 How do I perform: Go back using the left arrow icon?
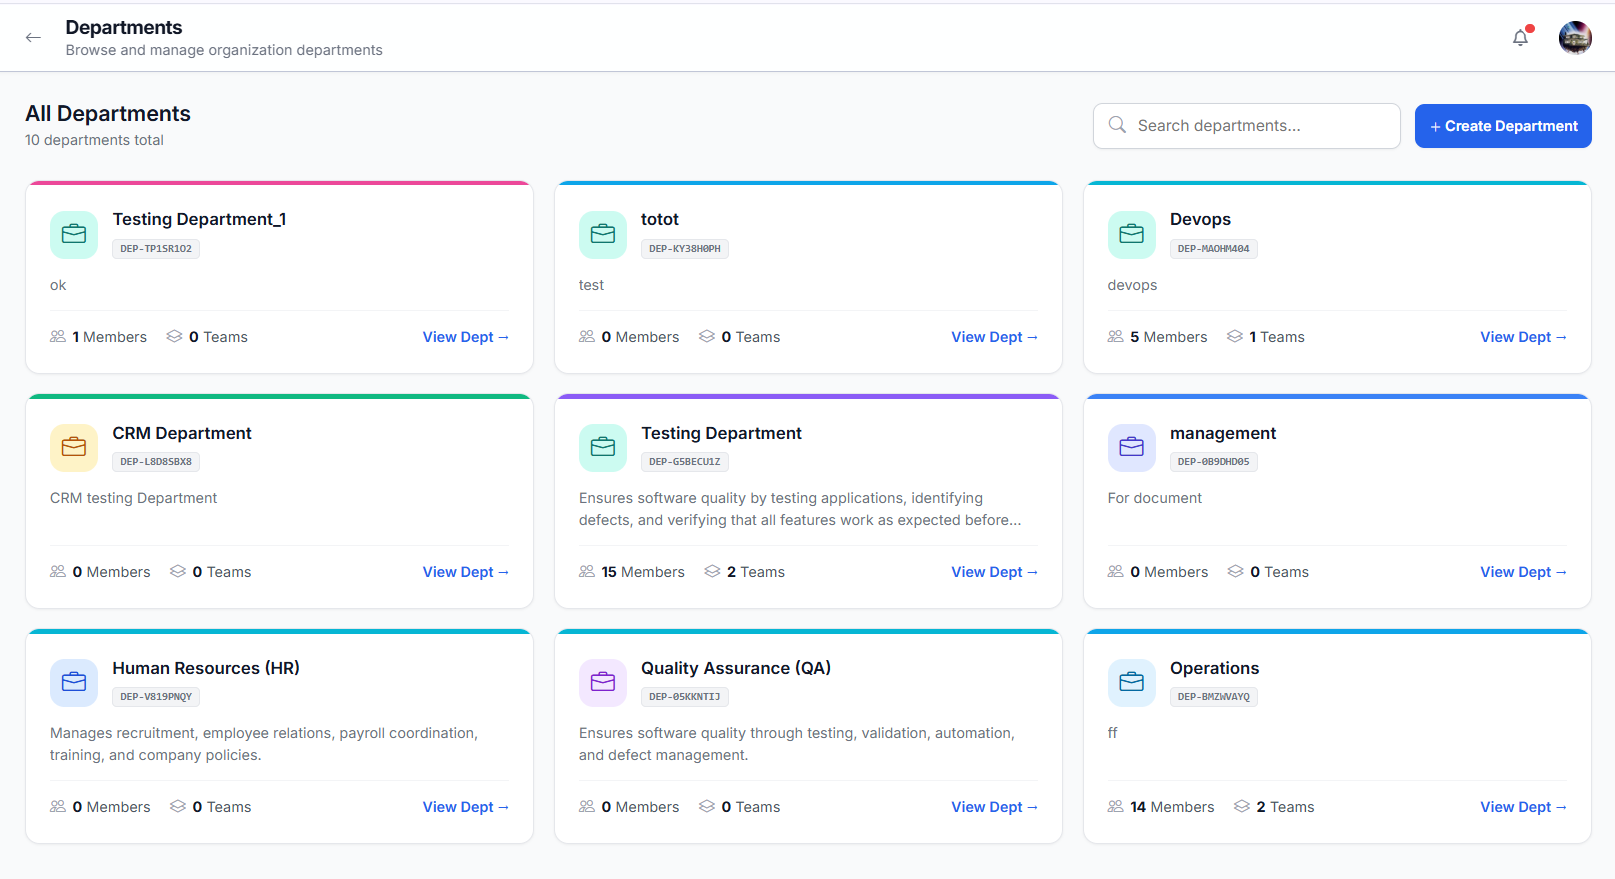33,37
